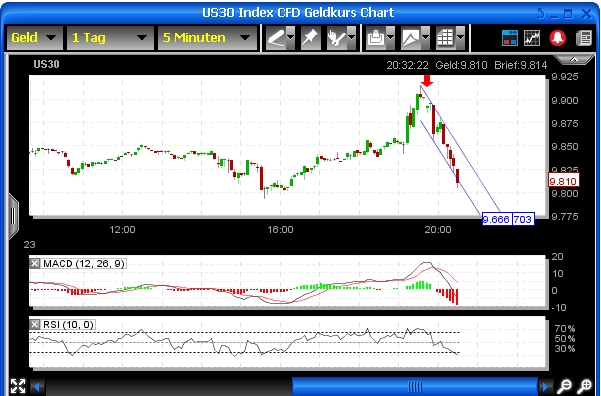
Task: Click the 9.925 price axis label
Action: (x=565, y=77)
